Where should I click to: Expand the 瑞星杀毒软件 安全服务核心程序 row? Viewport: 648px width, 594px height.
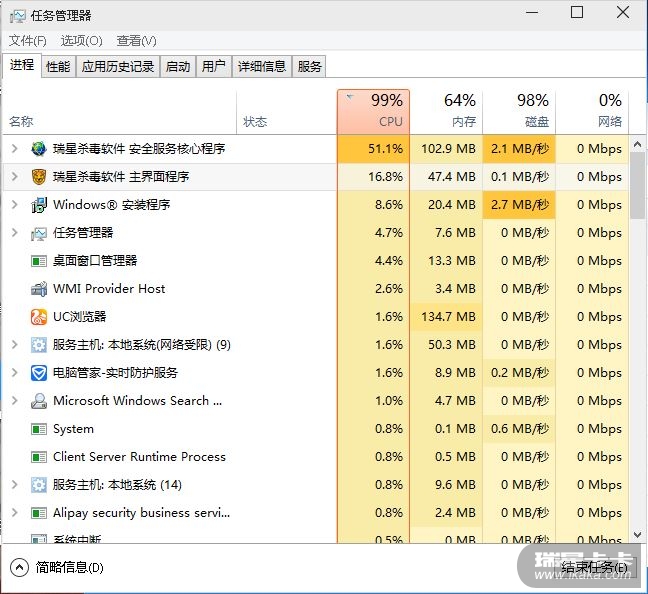point(14,148)
